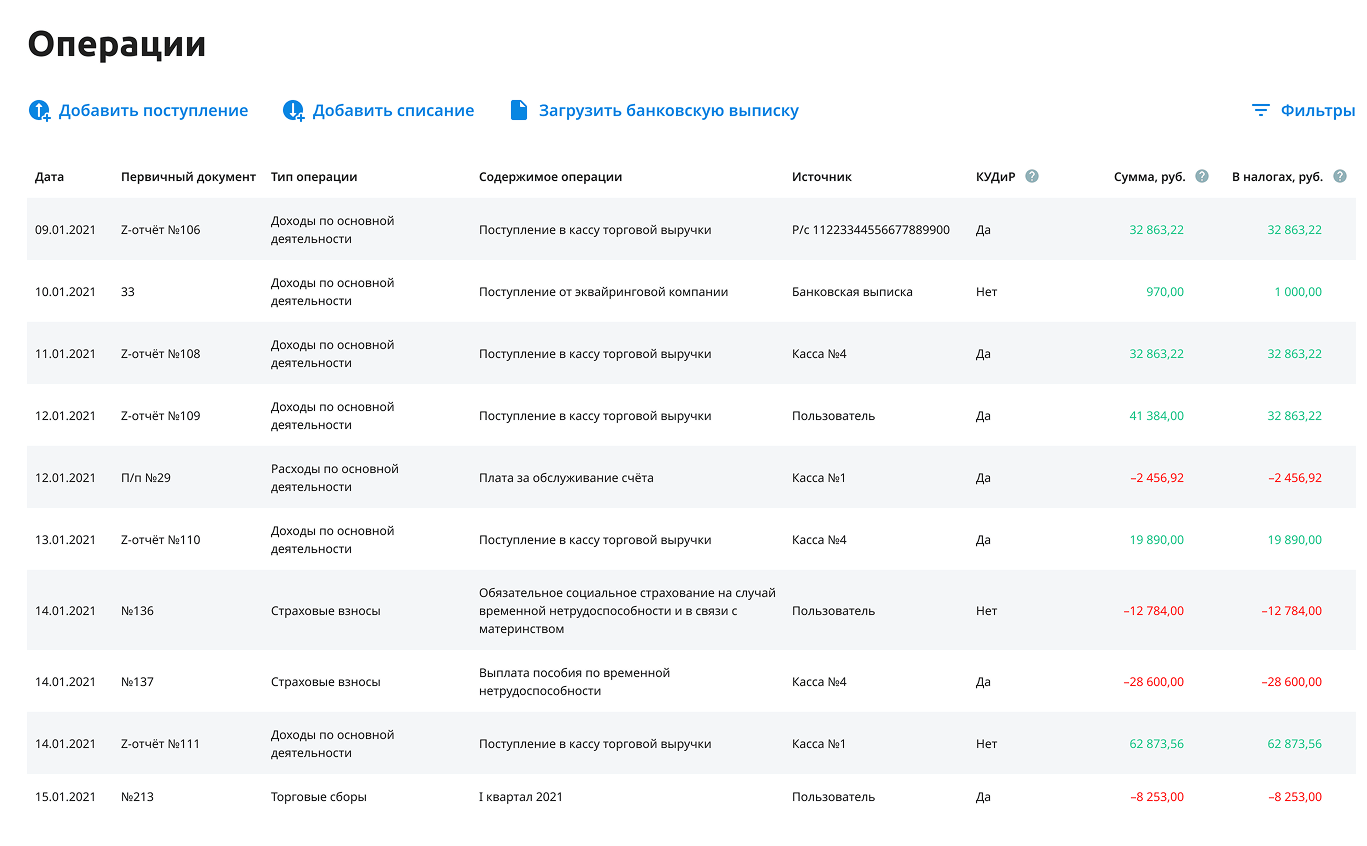Click the add expense plus icon
Image resolution: width=1367 pixels, height=846 pixels.
point(293,110)
